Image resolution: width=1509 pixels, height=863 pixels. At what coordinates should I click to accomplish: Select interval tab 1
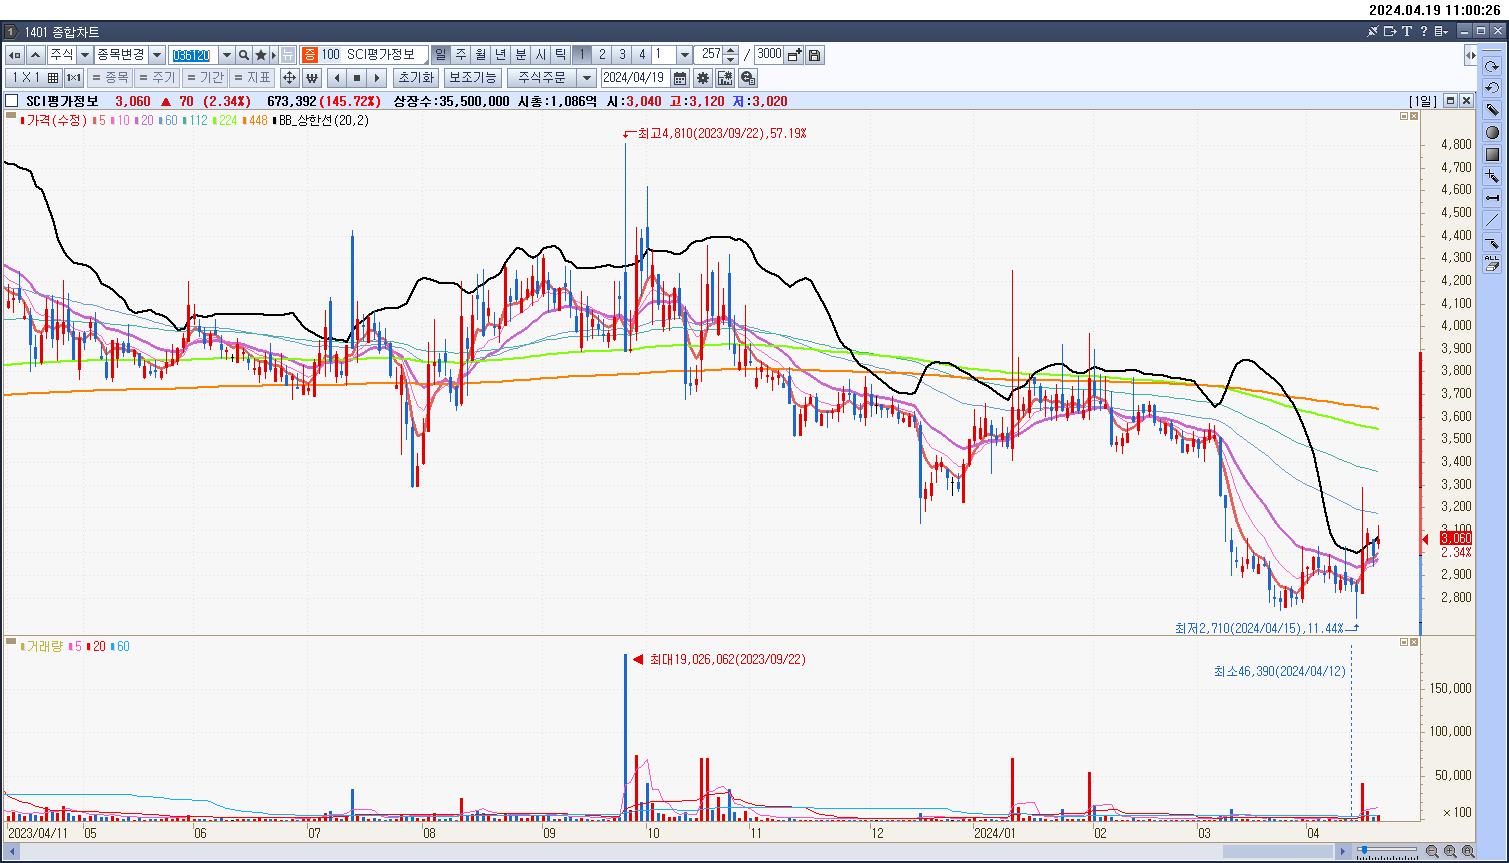[582, 55]
